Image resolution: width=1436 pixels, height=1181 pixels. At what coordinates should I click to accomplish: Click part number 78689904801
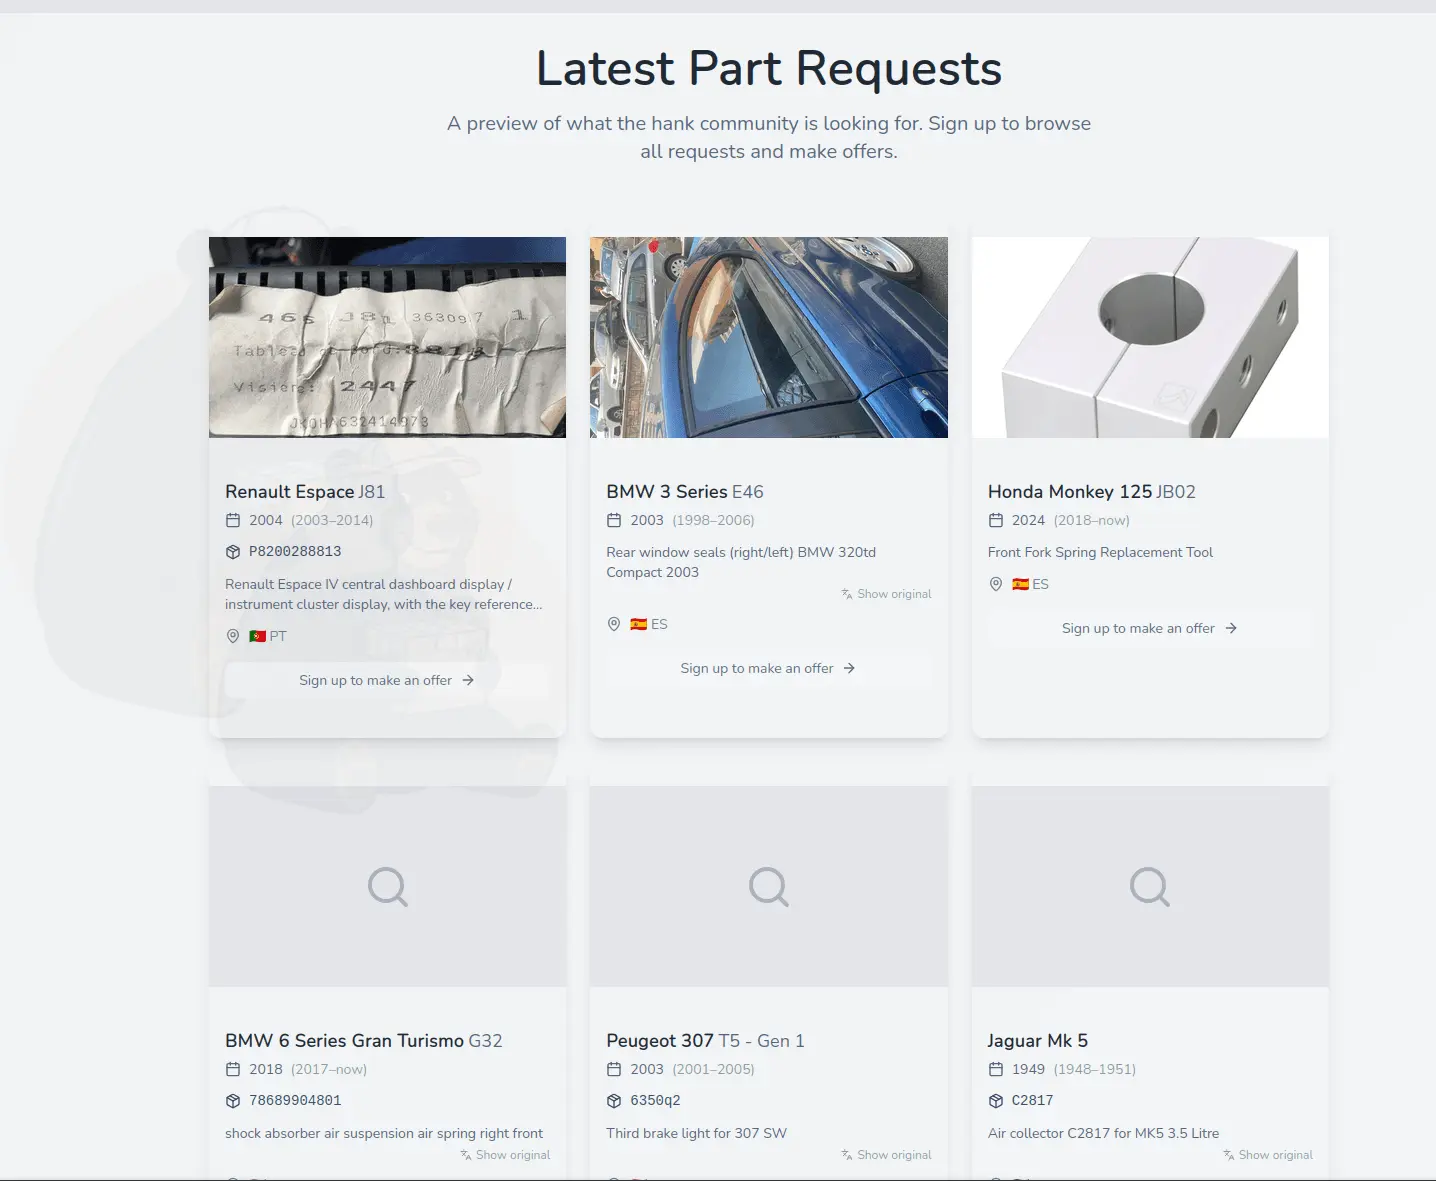point(295,1101)
